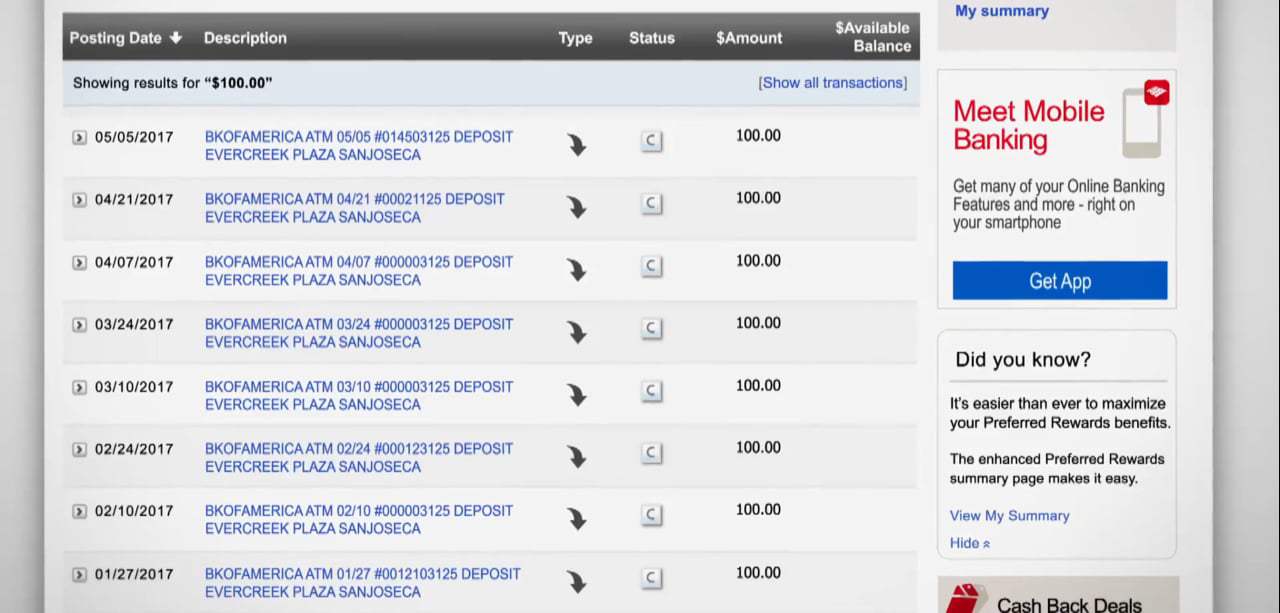The image size is (1280, 613).
Task: Open the My summary link
Action: click(1002, 11)
